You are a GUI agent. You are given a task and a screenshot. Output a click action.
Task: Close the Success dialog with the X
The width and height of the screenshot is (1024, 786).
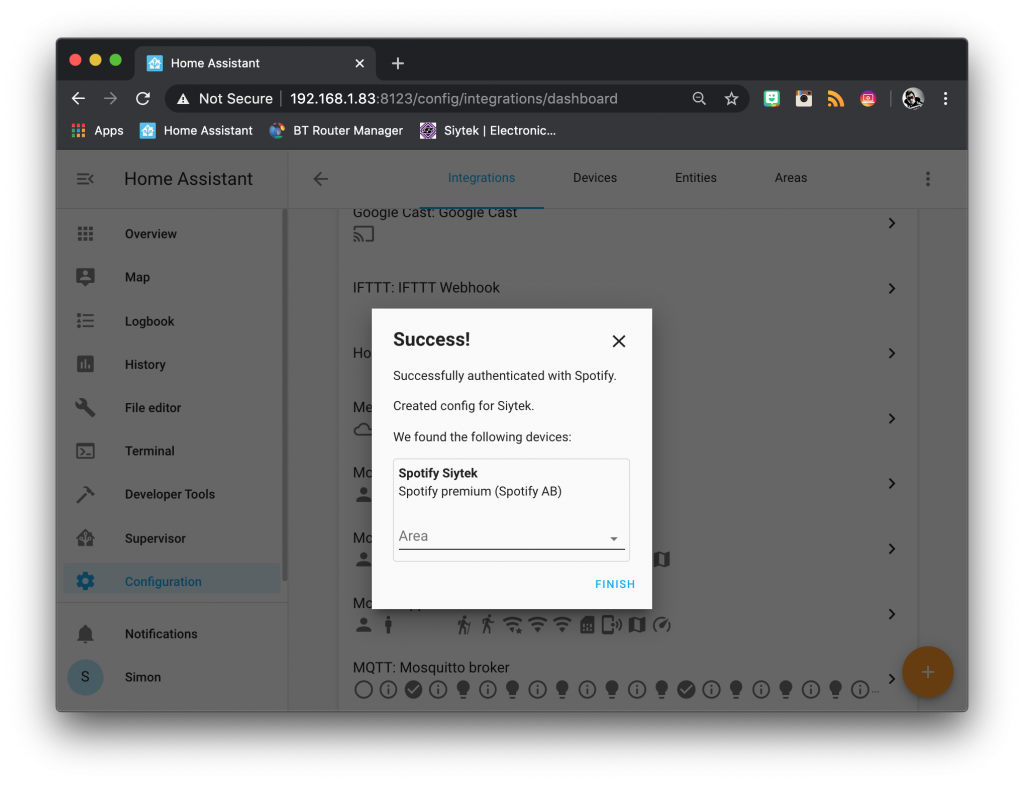[x=618, y=341]
